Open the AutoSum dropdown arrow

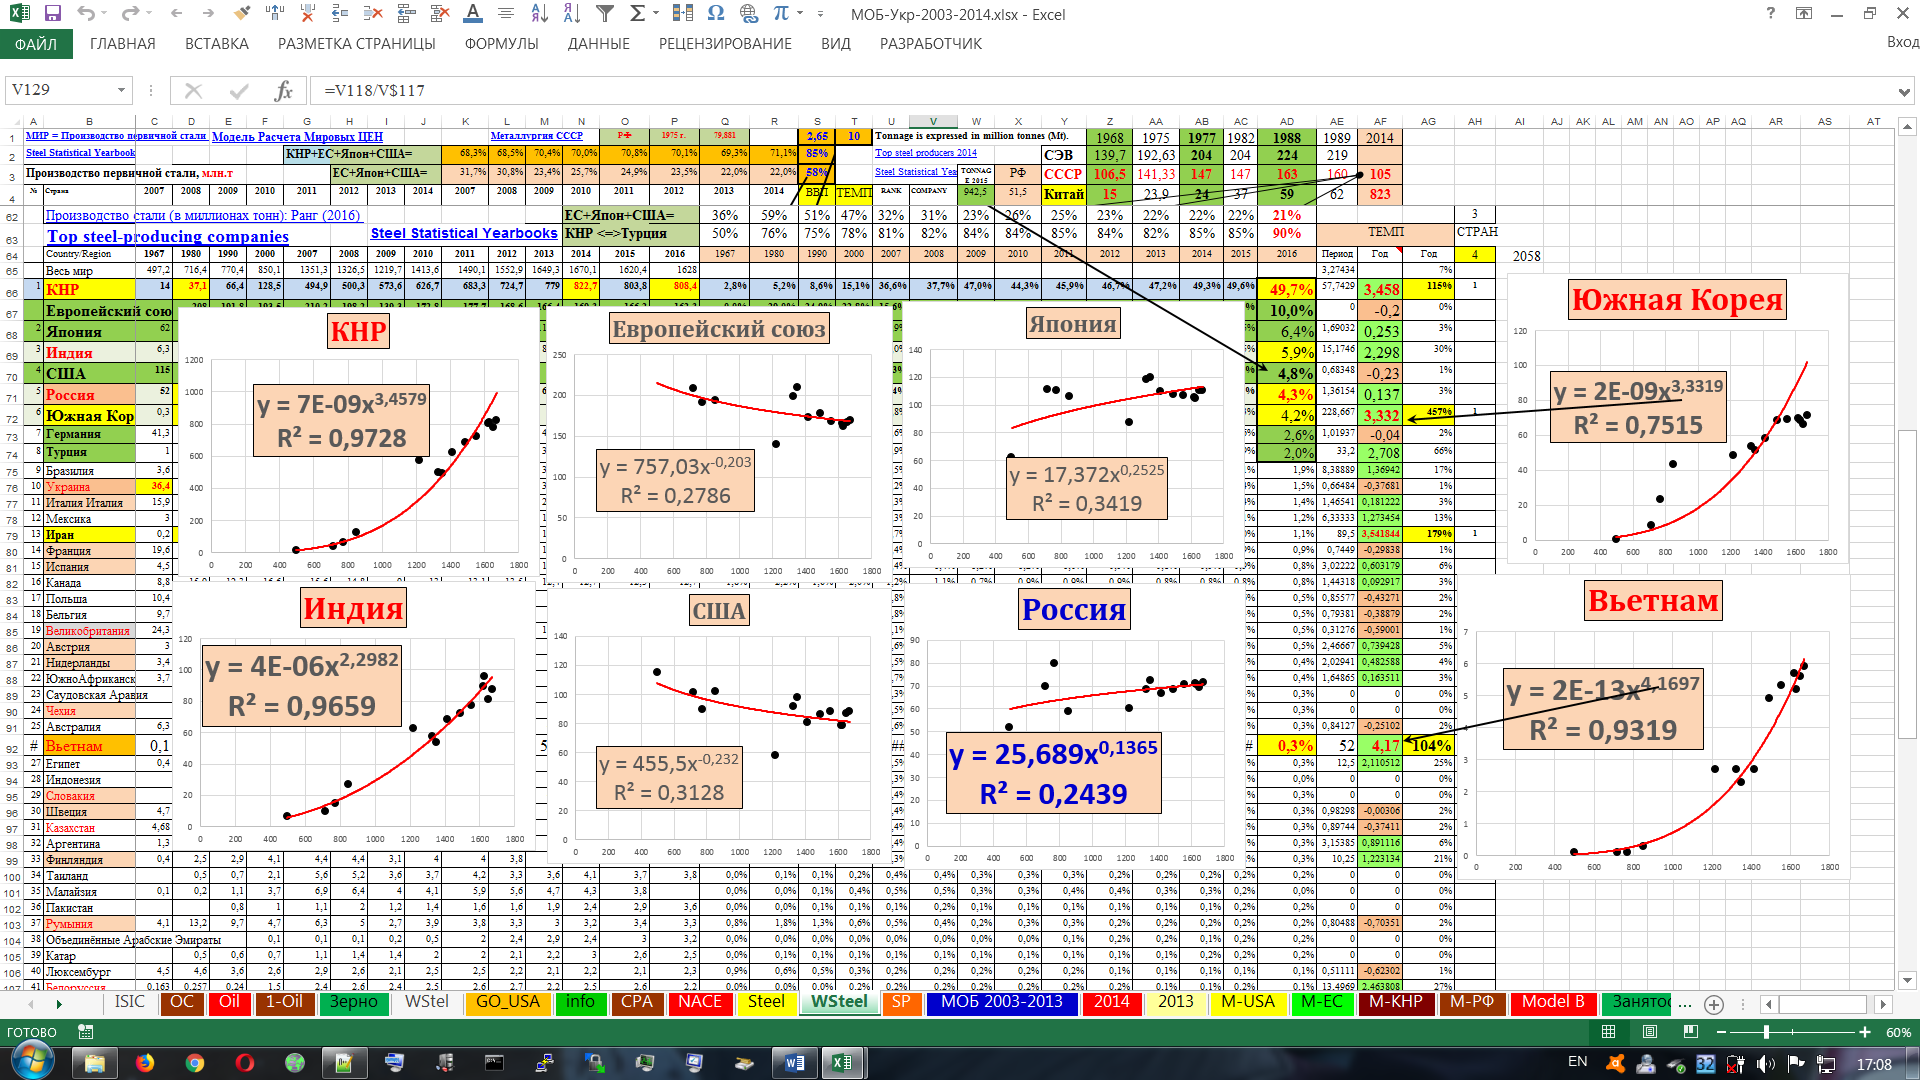(x=657, y=14)
